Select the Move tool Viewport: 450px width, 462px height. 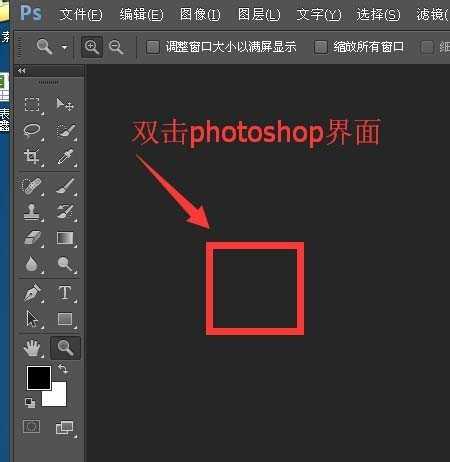click(65, 105)
